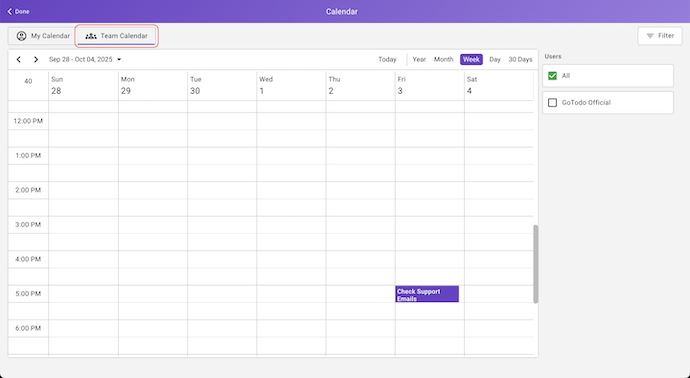
Task: Click the calendar vertical scrollbar
Action: click(536, 264)
